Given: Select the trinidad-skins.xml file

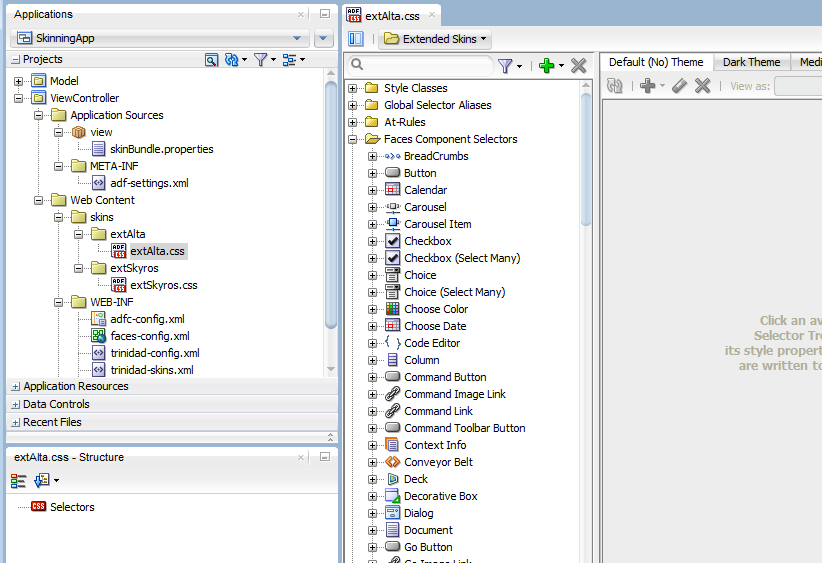Looking at the screenshot, I should point(152,370).
